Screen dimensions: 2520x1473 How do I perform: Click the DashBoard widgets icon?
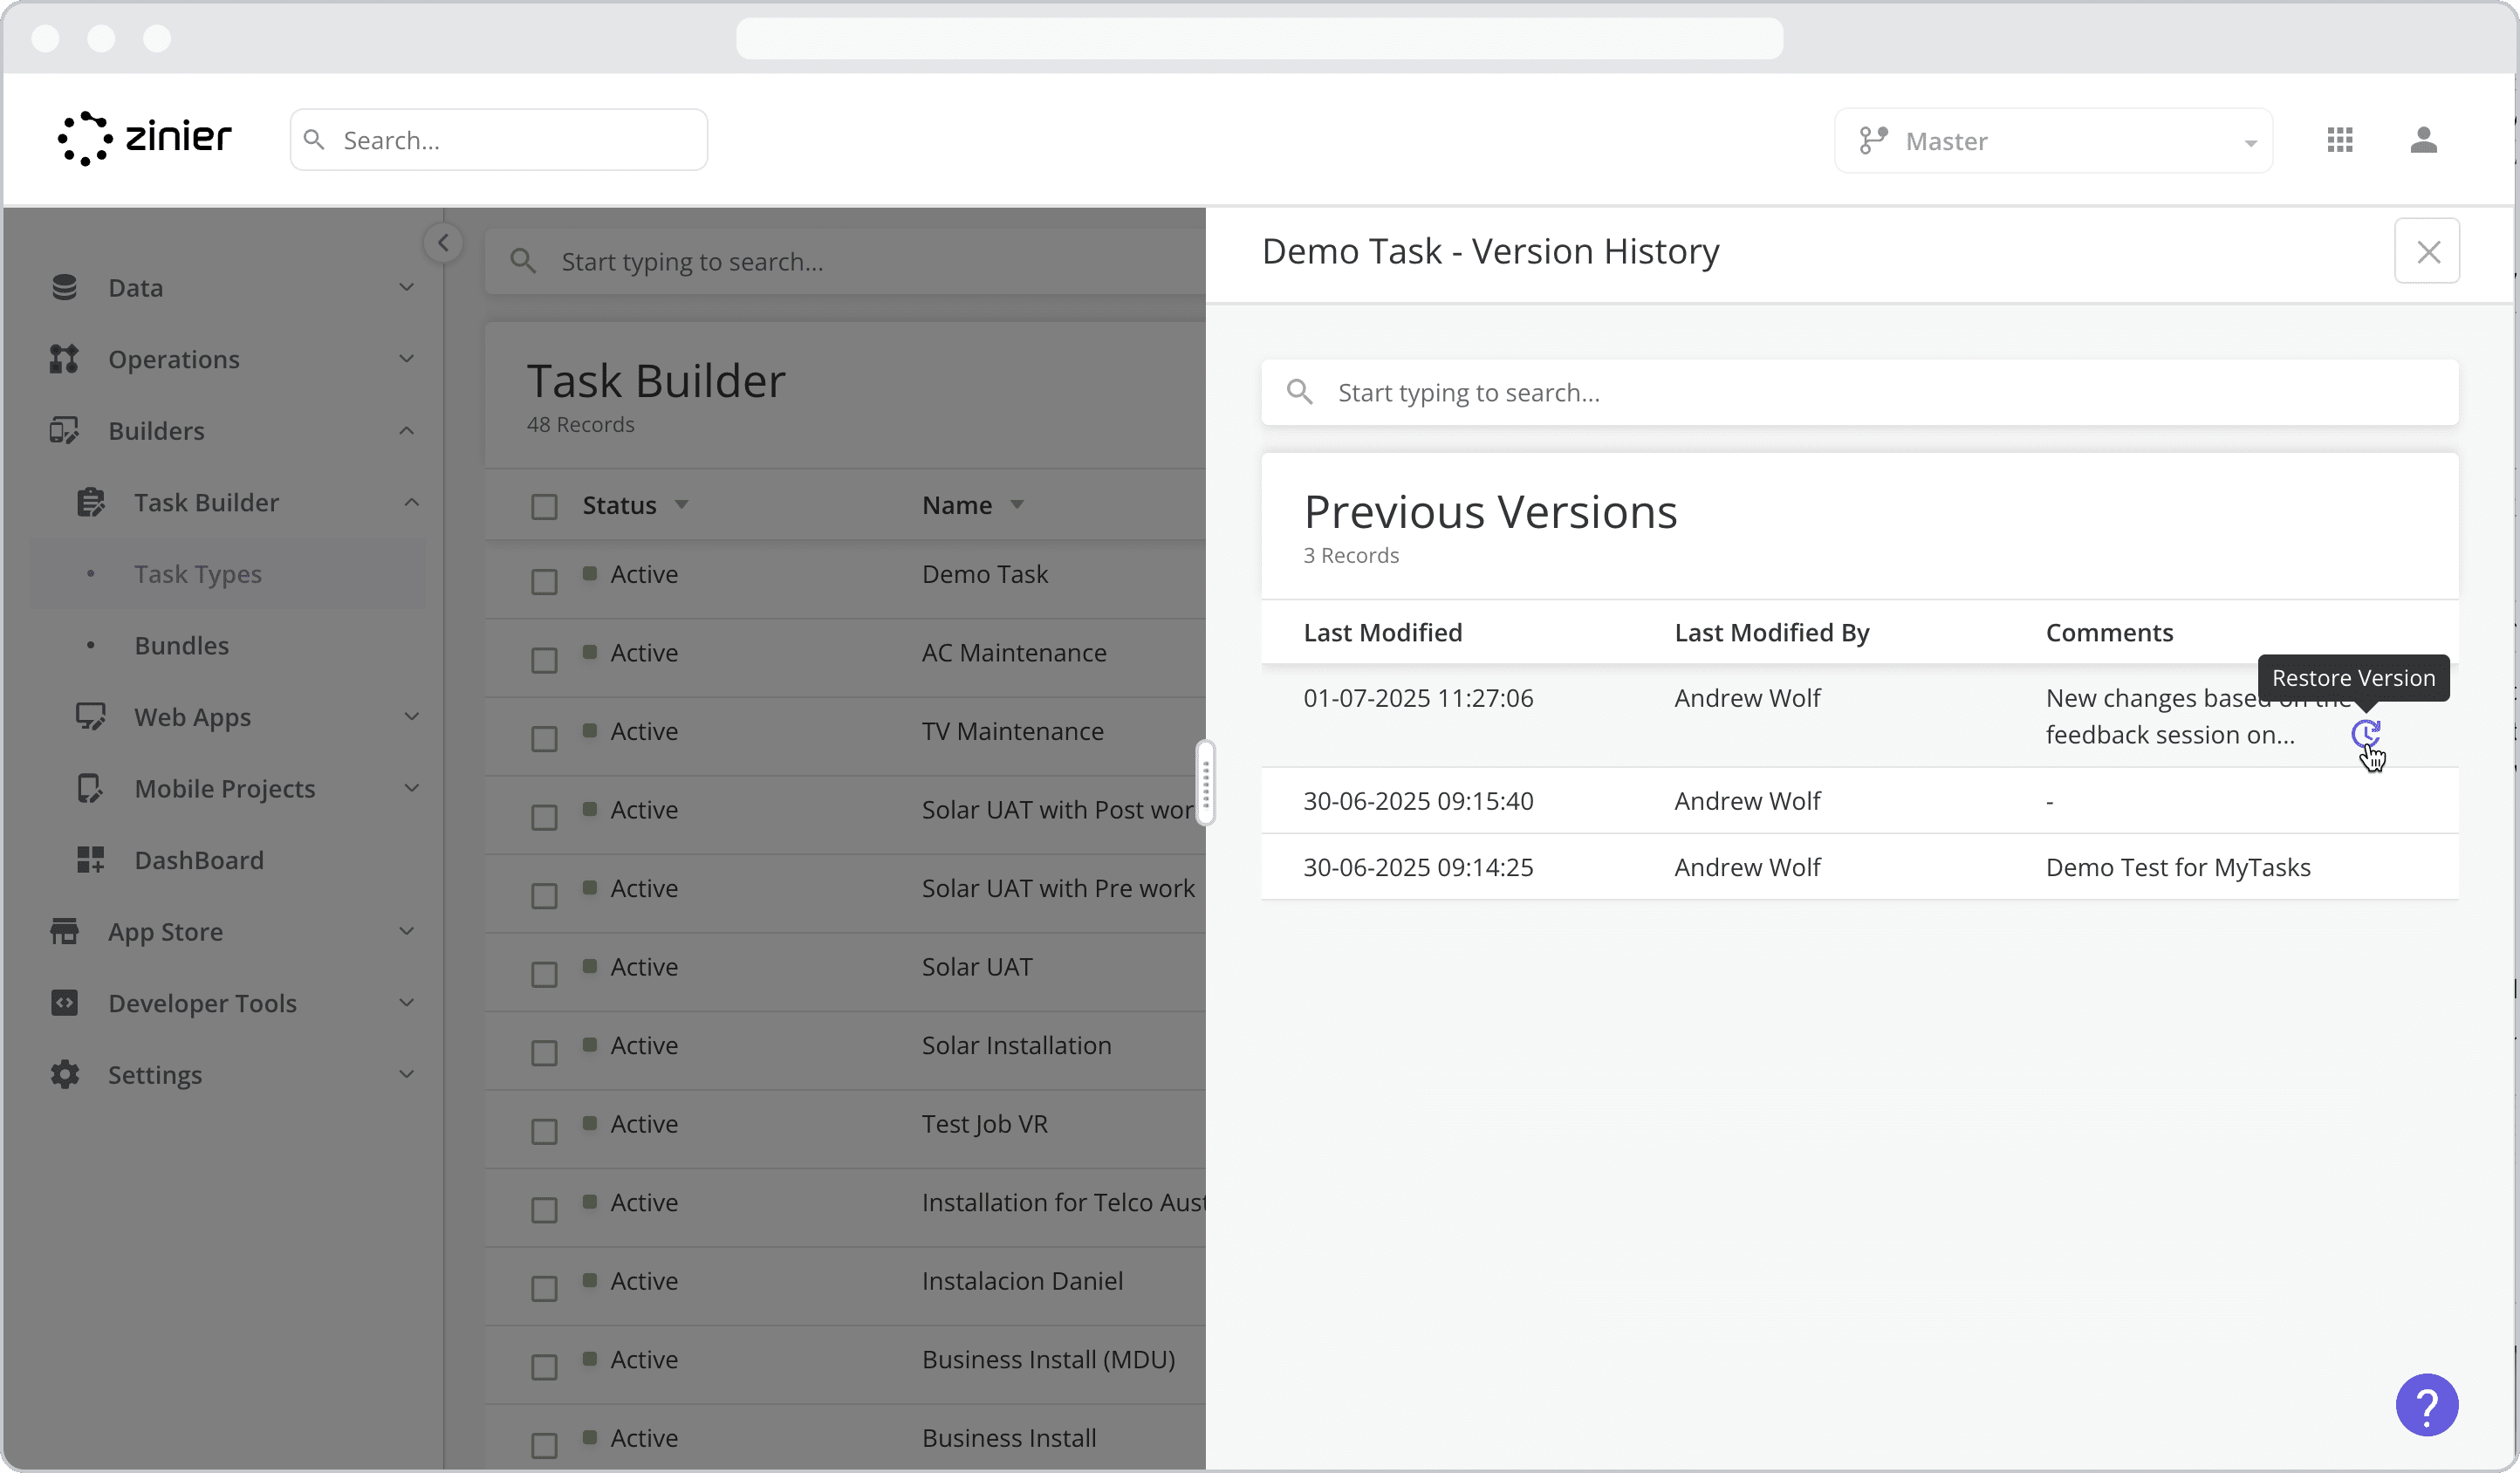(90, 860)
